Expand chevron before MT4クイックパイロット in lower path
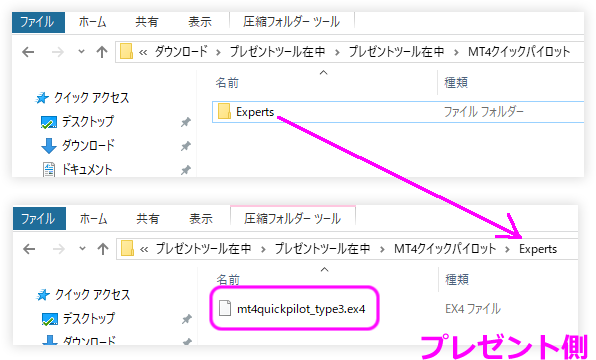Screen dimensions: 596x360 click(x=382, y=250)
